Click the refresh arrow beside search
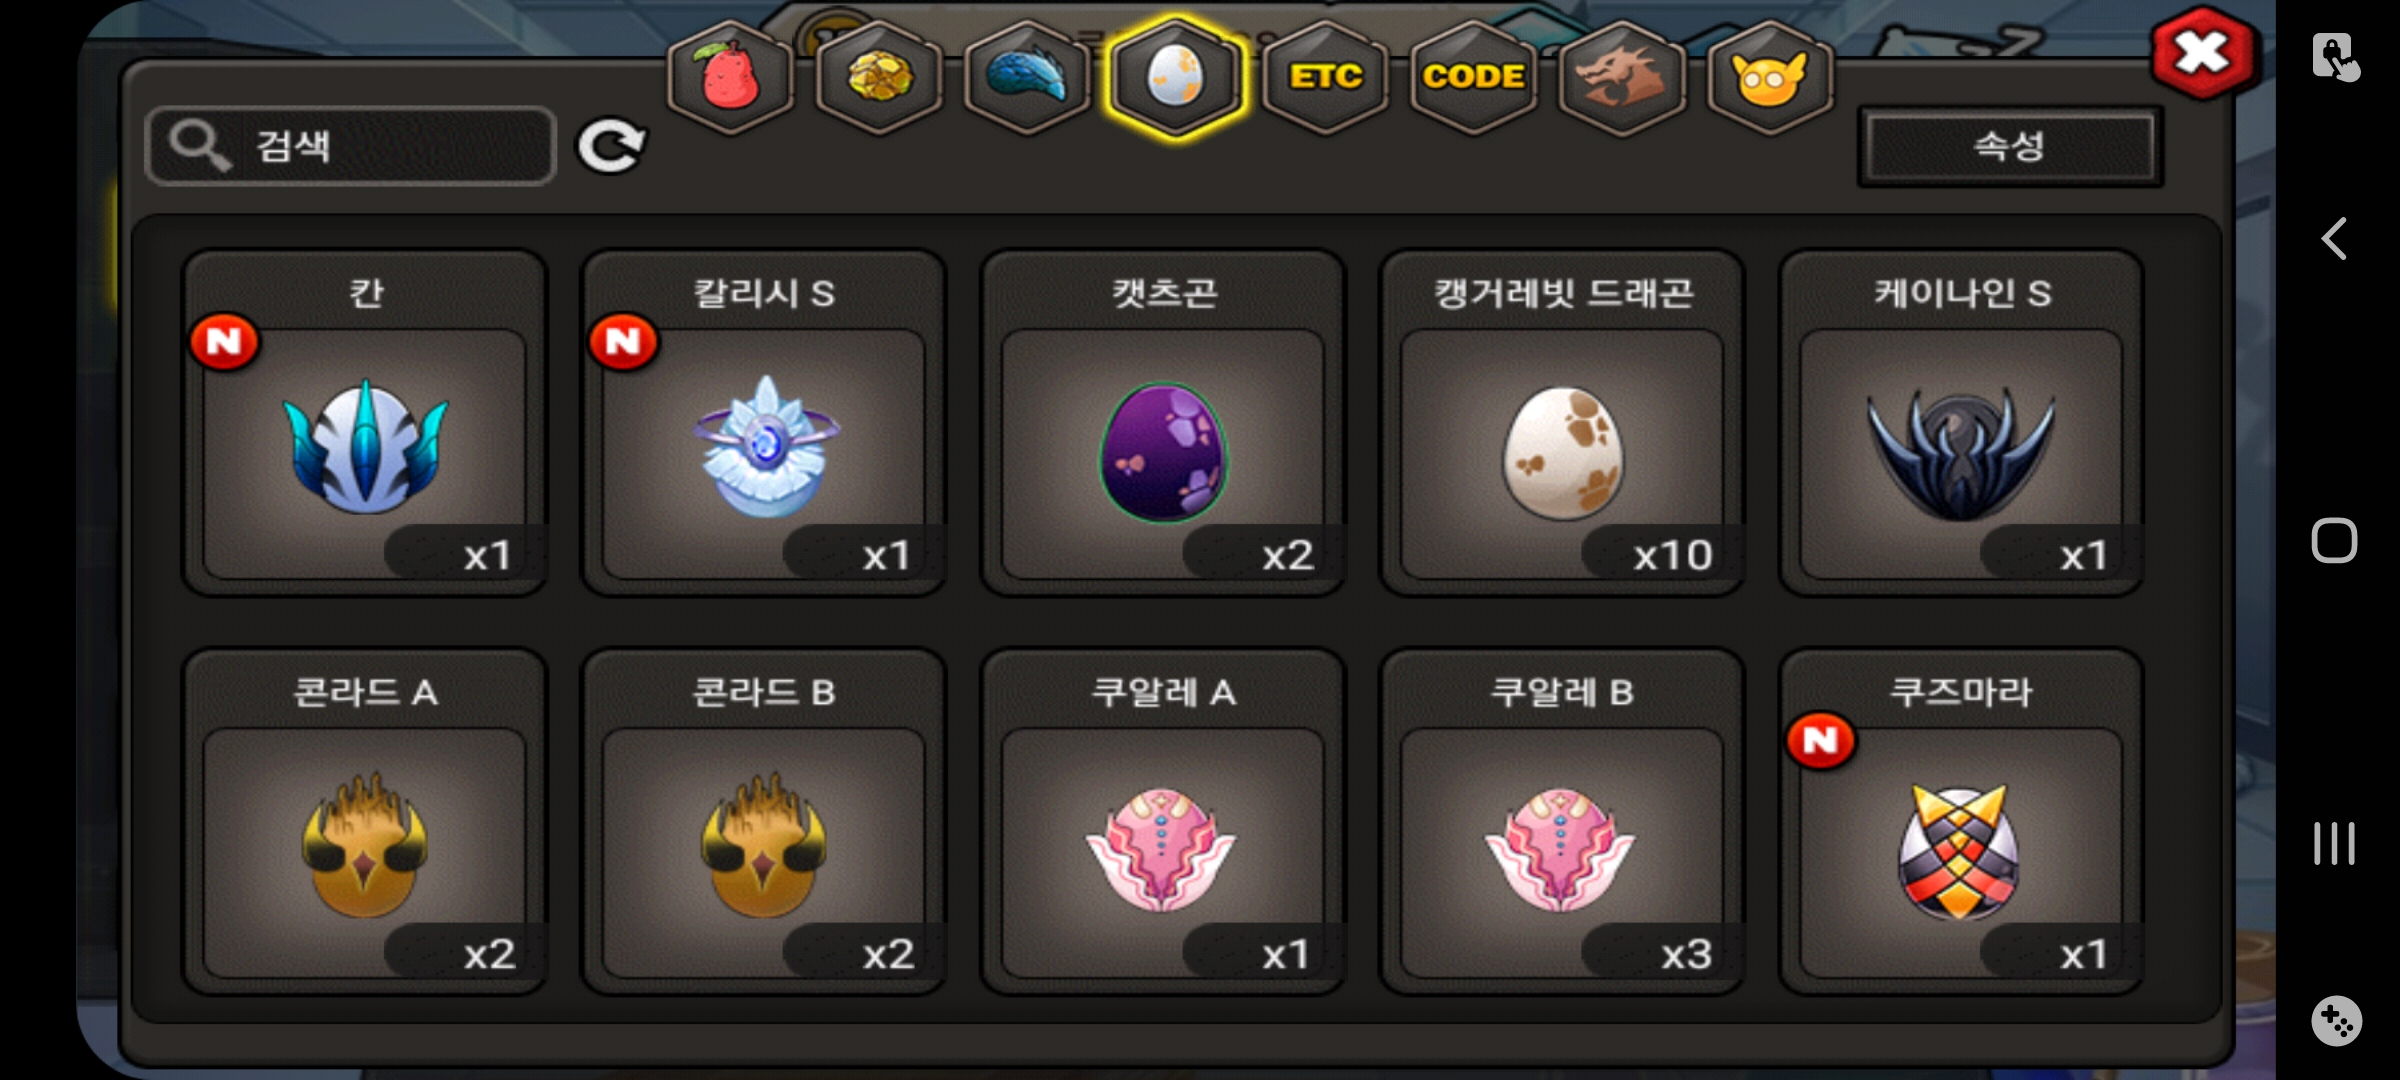The width and height of the screenshot is (2400, 1080). pyautogui.click(x=611, y=147)
